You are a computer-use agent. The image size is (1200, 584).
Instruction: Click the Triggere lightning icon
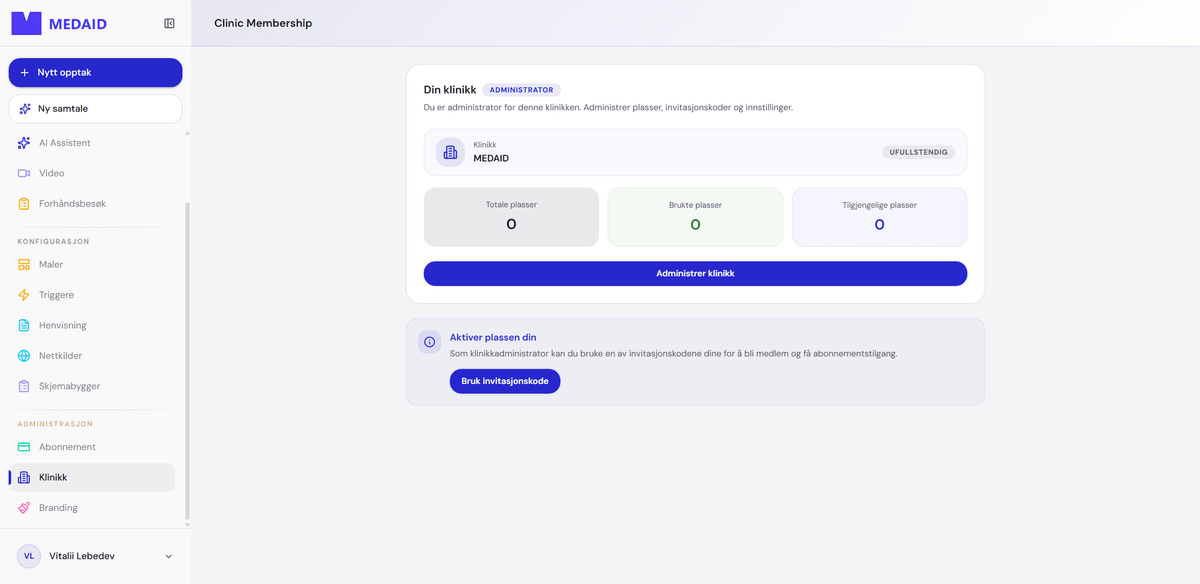click(24, 295)
